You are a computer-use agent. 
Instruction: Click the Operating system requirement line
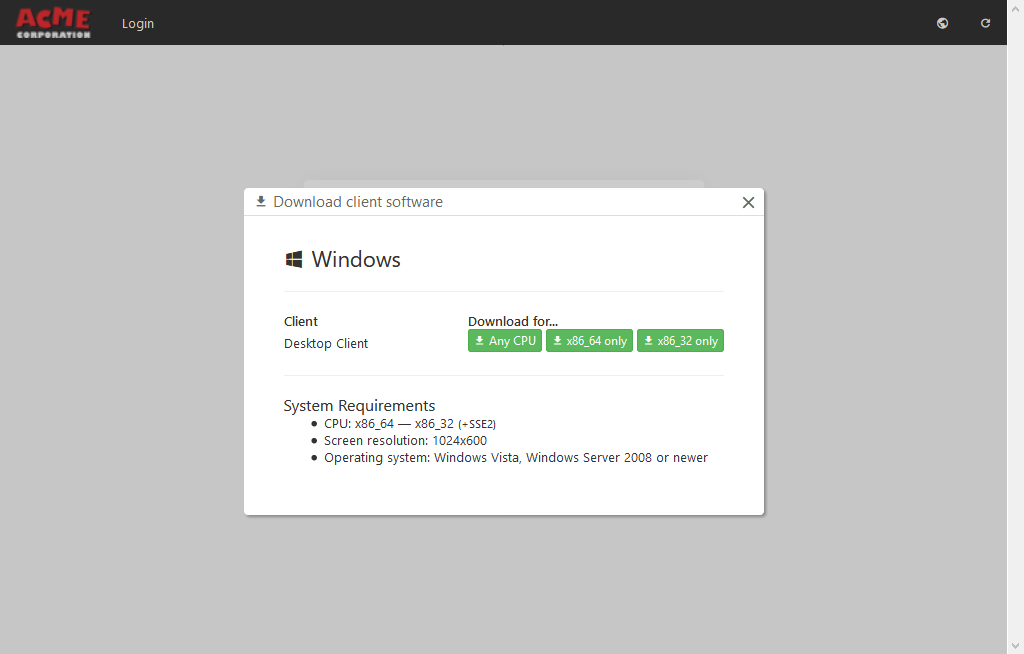[x=516, y=457]
